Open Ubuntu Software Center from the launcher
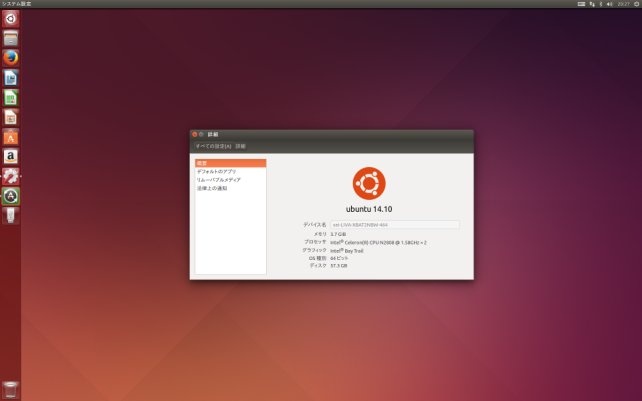The height and width of the screenshot is (401, 642). (x=11, y=137)
